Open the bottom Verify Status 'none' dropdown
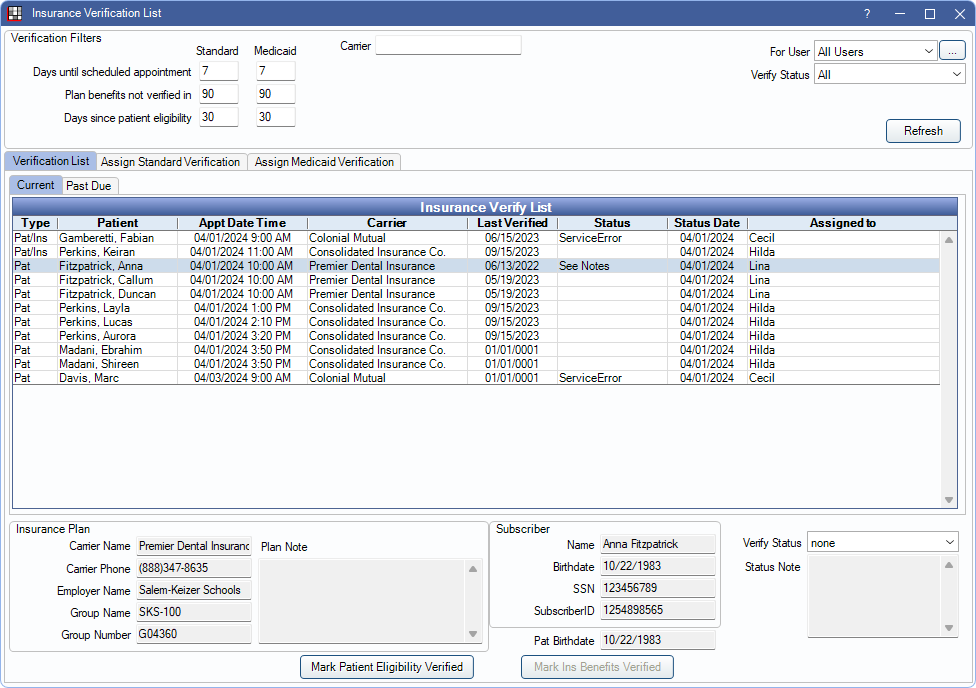The width and height of the screenshot is (976, 688). click(x=882, y=543)
